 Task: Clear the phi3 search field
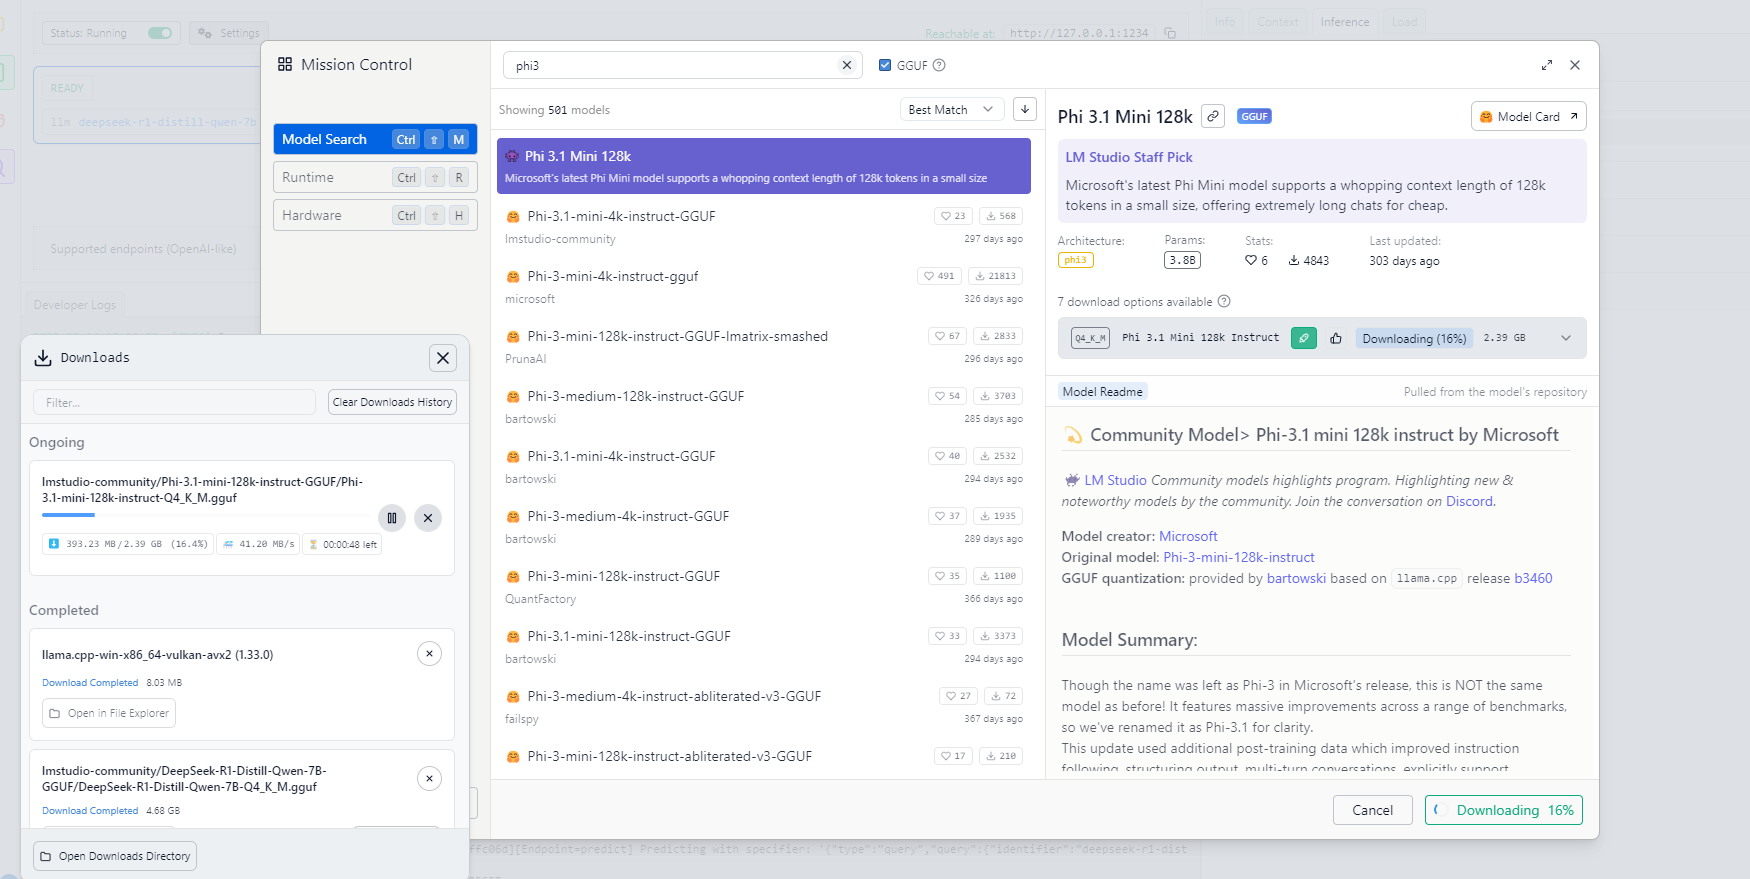pos(847,65)
